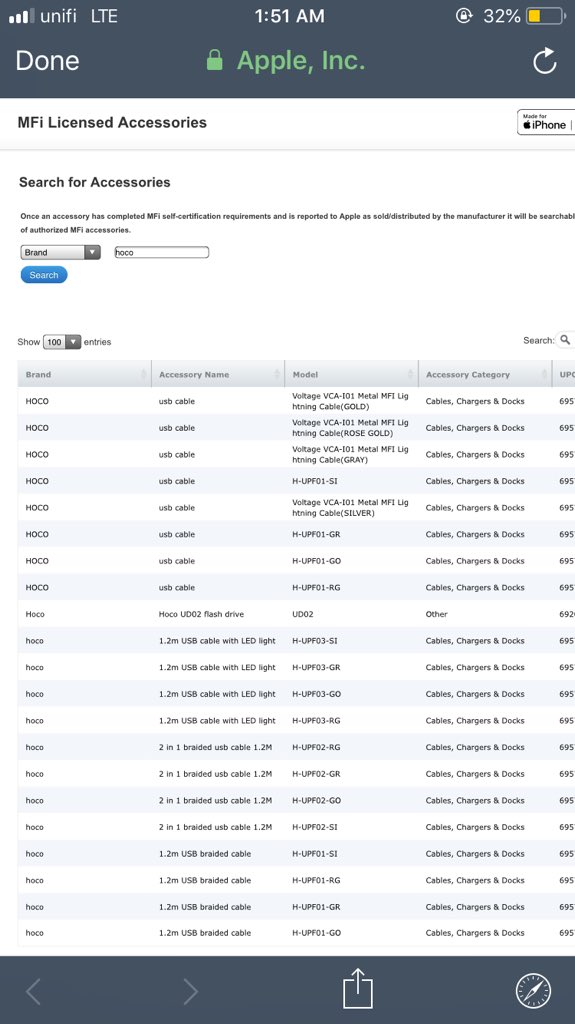Screen dimensions: 575x1024
Task: Click the UD02 model cell
Action: (x=303, y=614)
